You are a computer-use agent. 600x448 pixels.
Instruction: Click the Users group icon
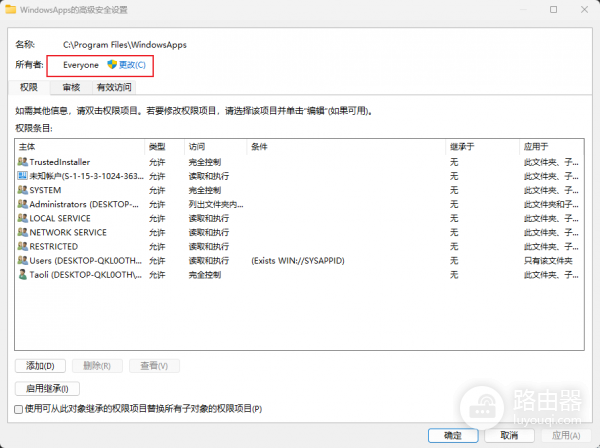coord(23,261)
